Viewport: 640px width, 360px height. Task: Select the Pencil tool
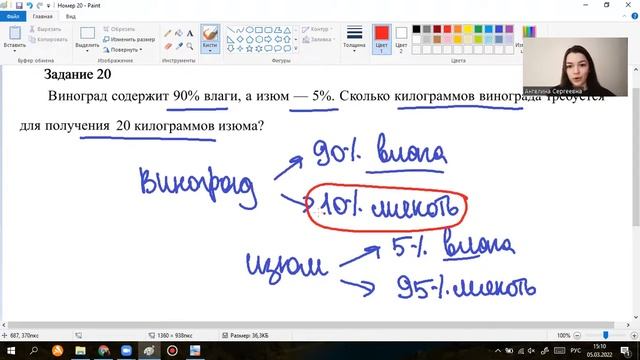(168, 33)
